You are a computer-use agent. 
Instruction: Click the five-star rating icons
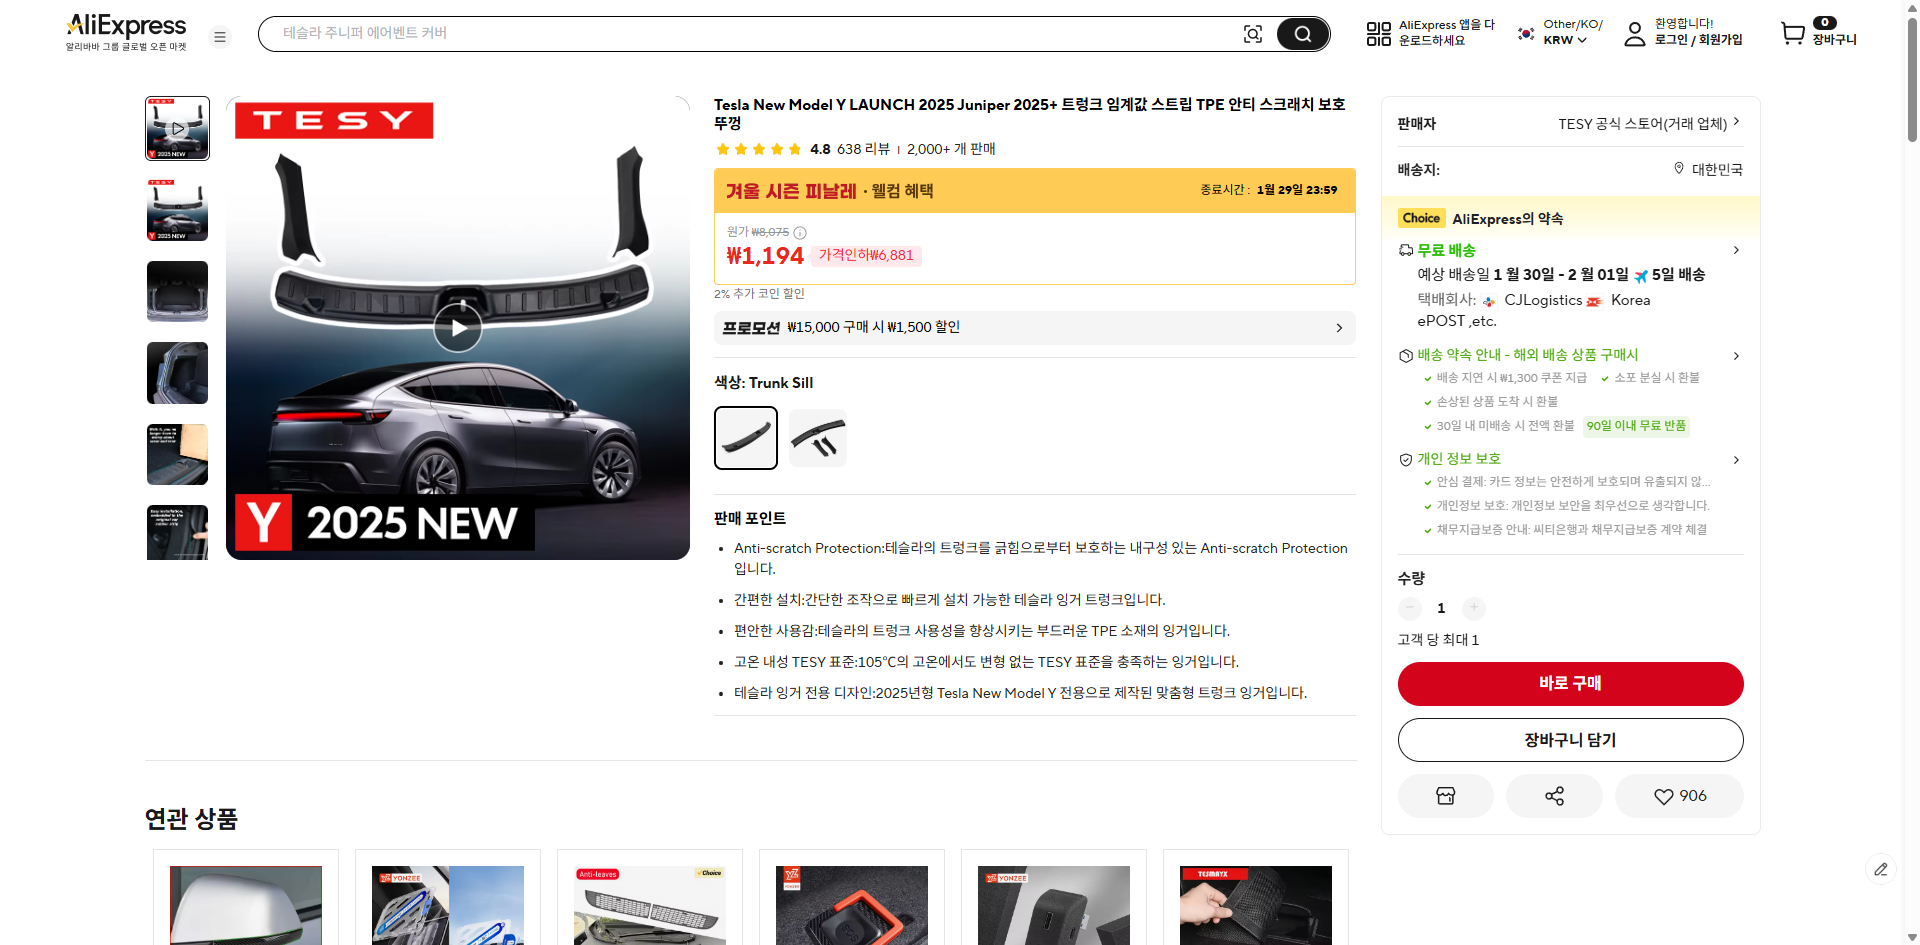click(759, 149)
